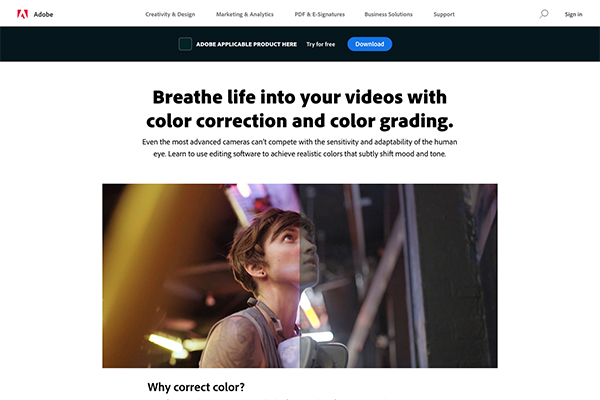
Task: Click the Breathe life into your videos headline
Action: [x=300, y=109]
